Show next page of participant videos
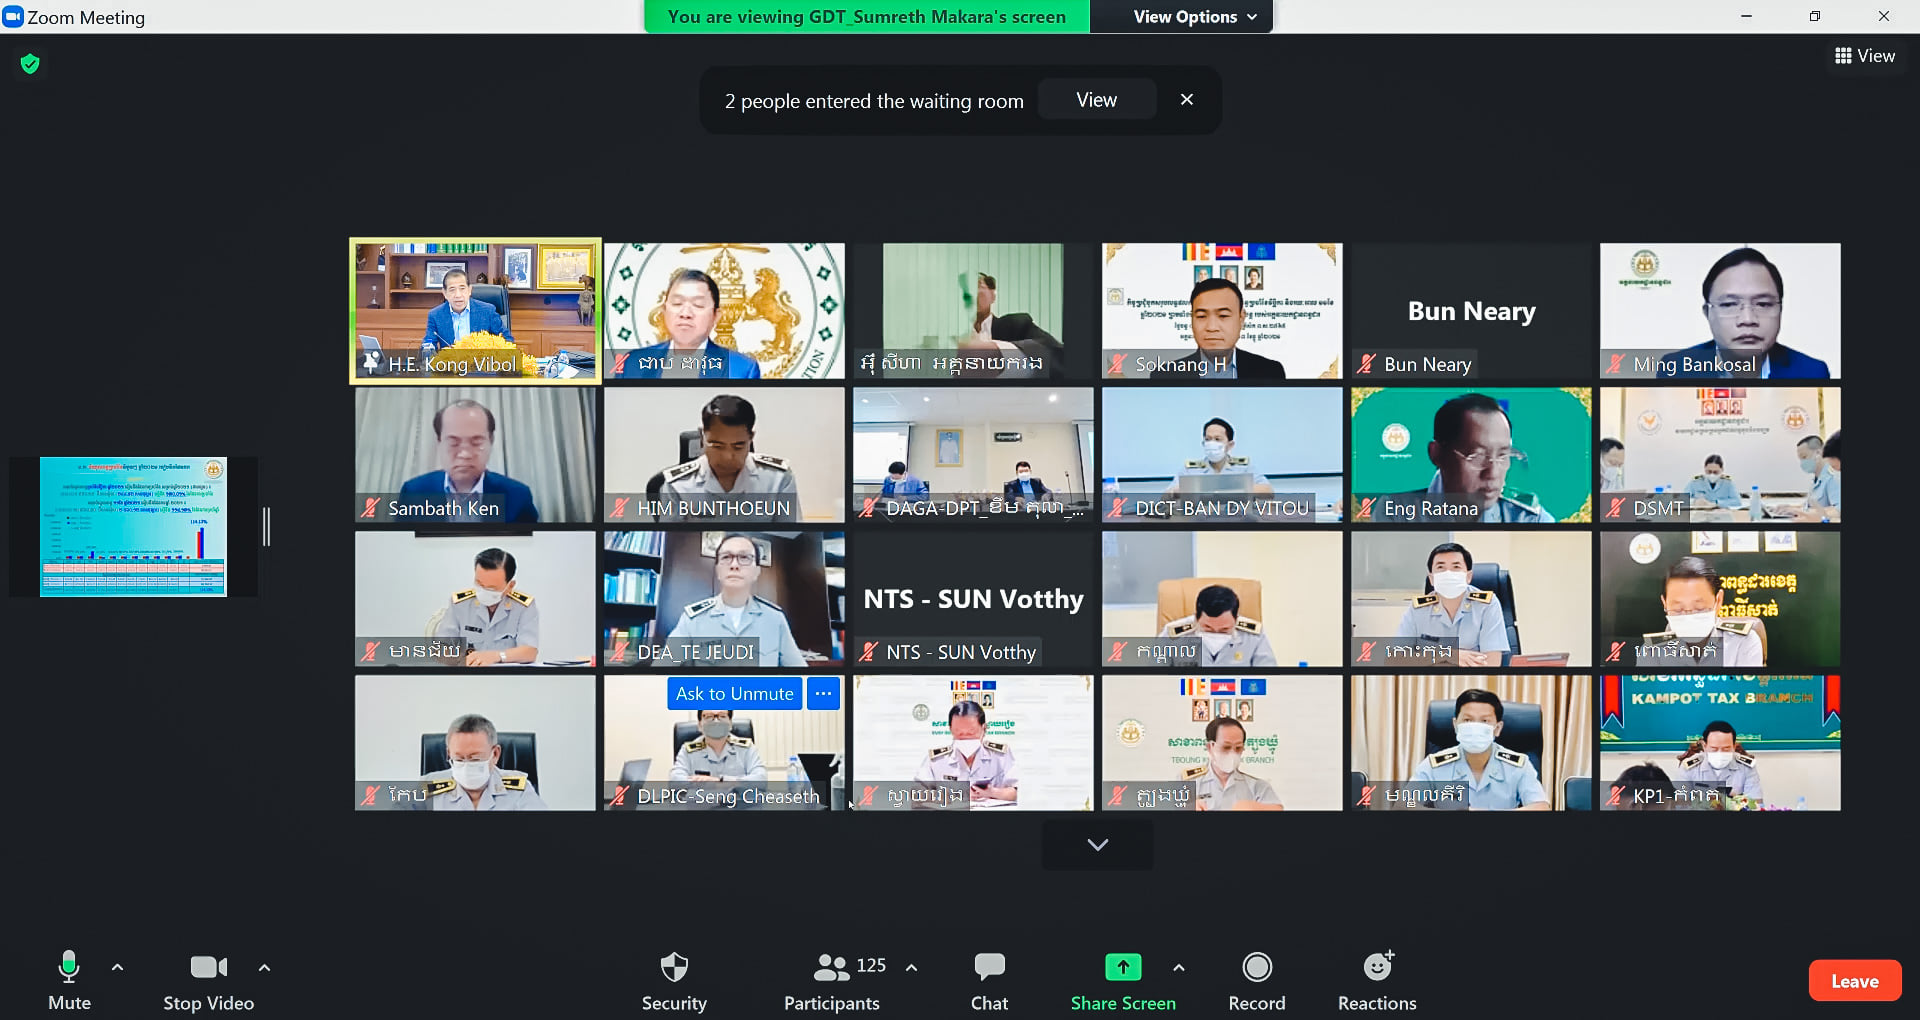This screenshot has width=1920, height=1020. [1097, 845]
